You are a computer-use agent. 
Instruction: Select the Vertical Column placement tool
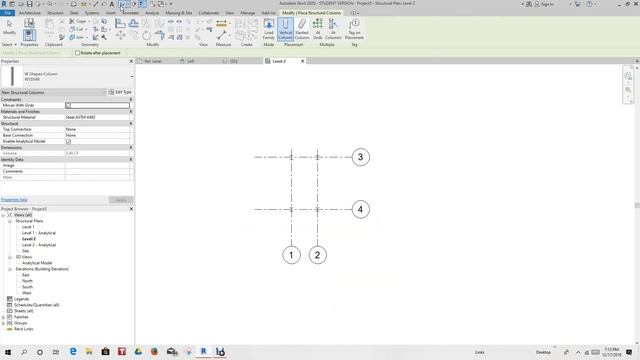pyautogui.click(x=285, y=29)
